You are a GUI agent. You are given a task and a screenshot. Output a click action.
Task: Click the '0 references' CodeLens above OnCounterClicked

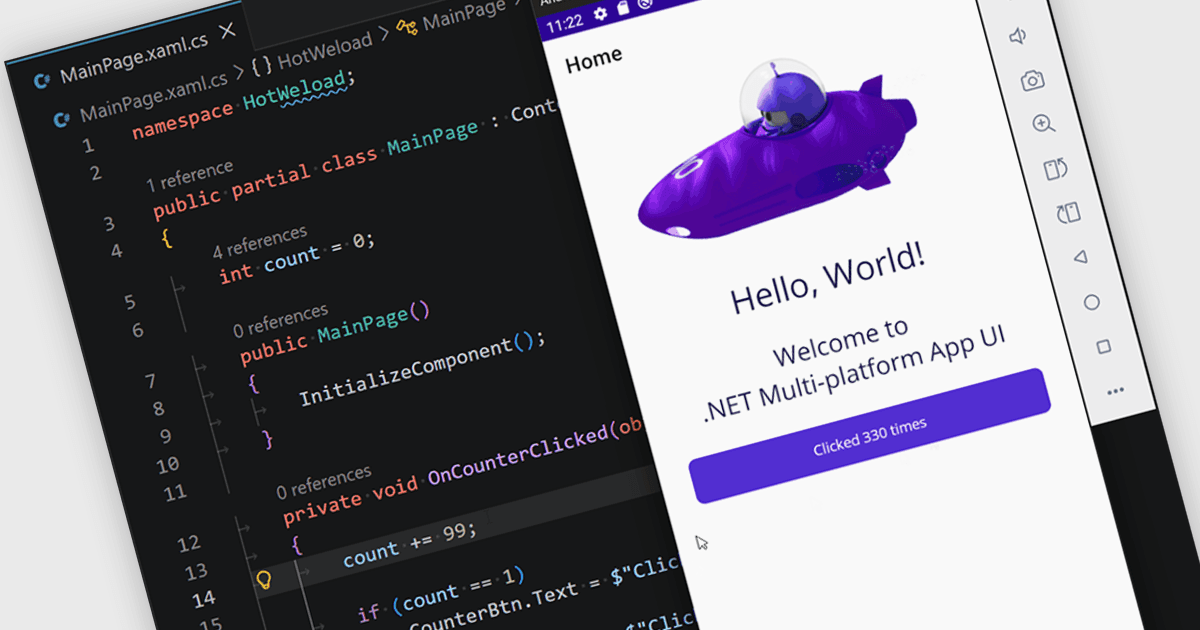click(323, 480)
